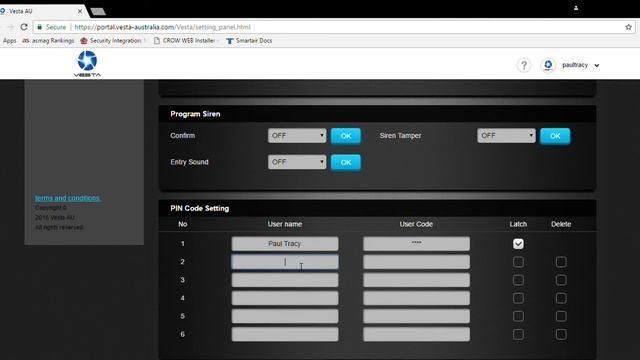Viewport: 640px width, 360px height.
Task: Click OK next to Siren Tamper
Action: point(555,136)
